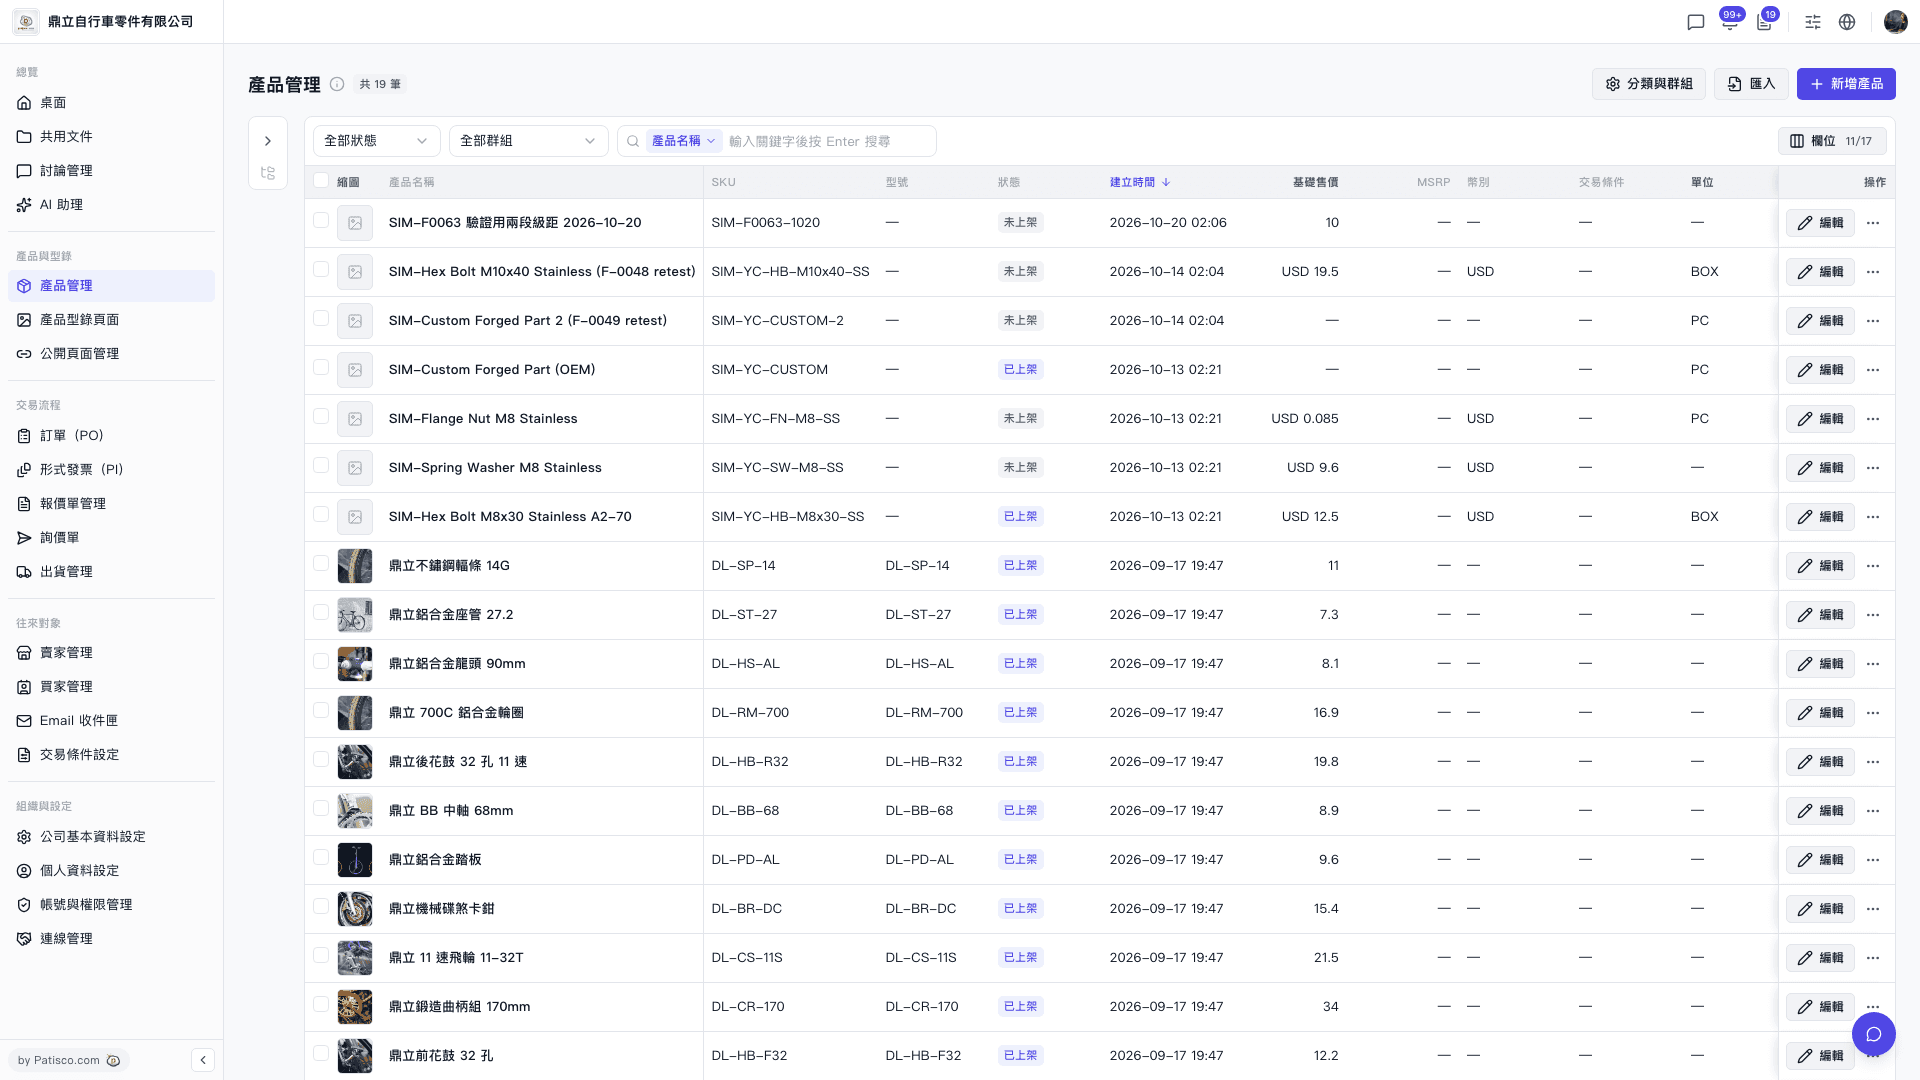Open 出貨管理 in sidebar

(111, 572)
